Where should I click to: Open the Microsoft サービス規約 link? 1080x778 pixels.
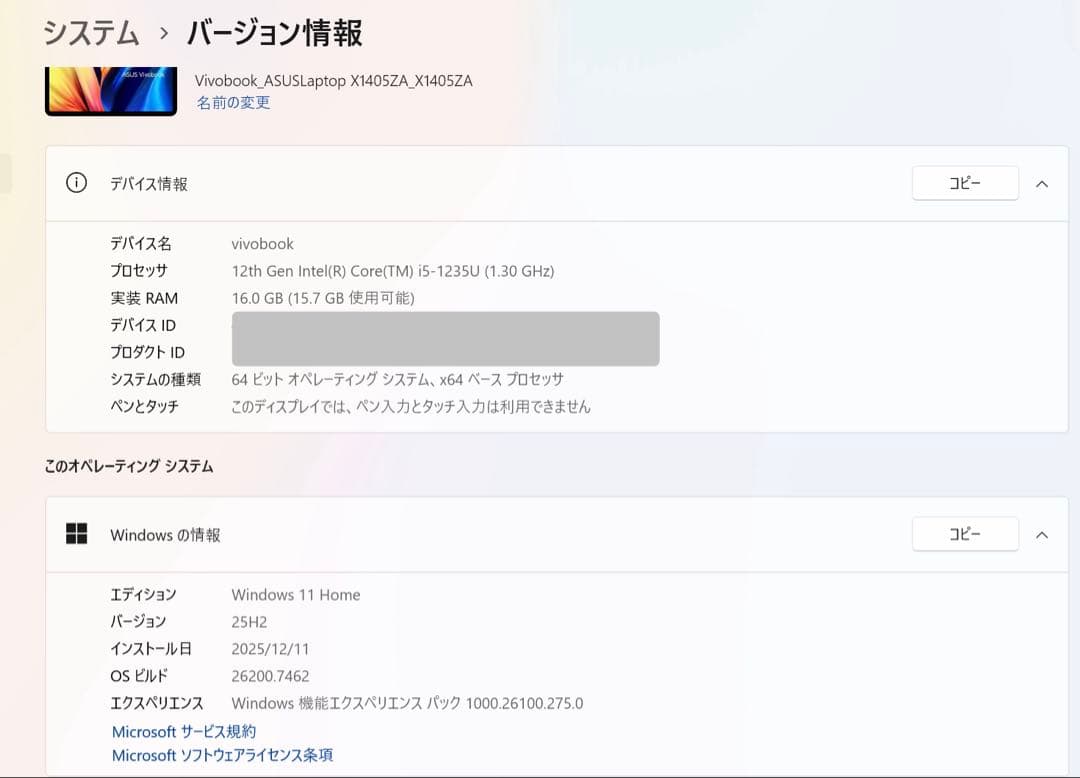[184, 731]
